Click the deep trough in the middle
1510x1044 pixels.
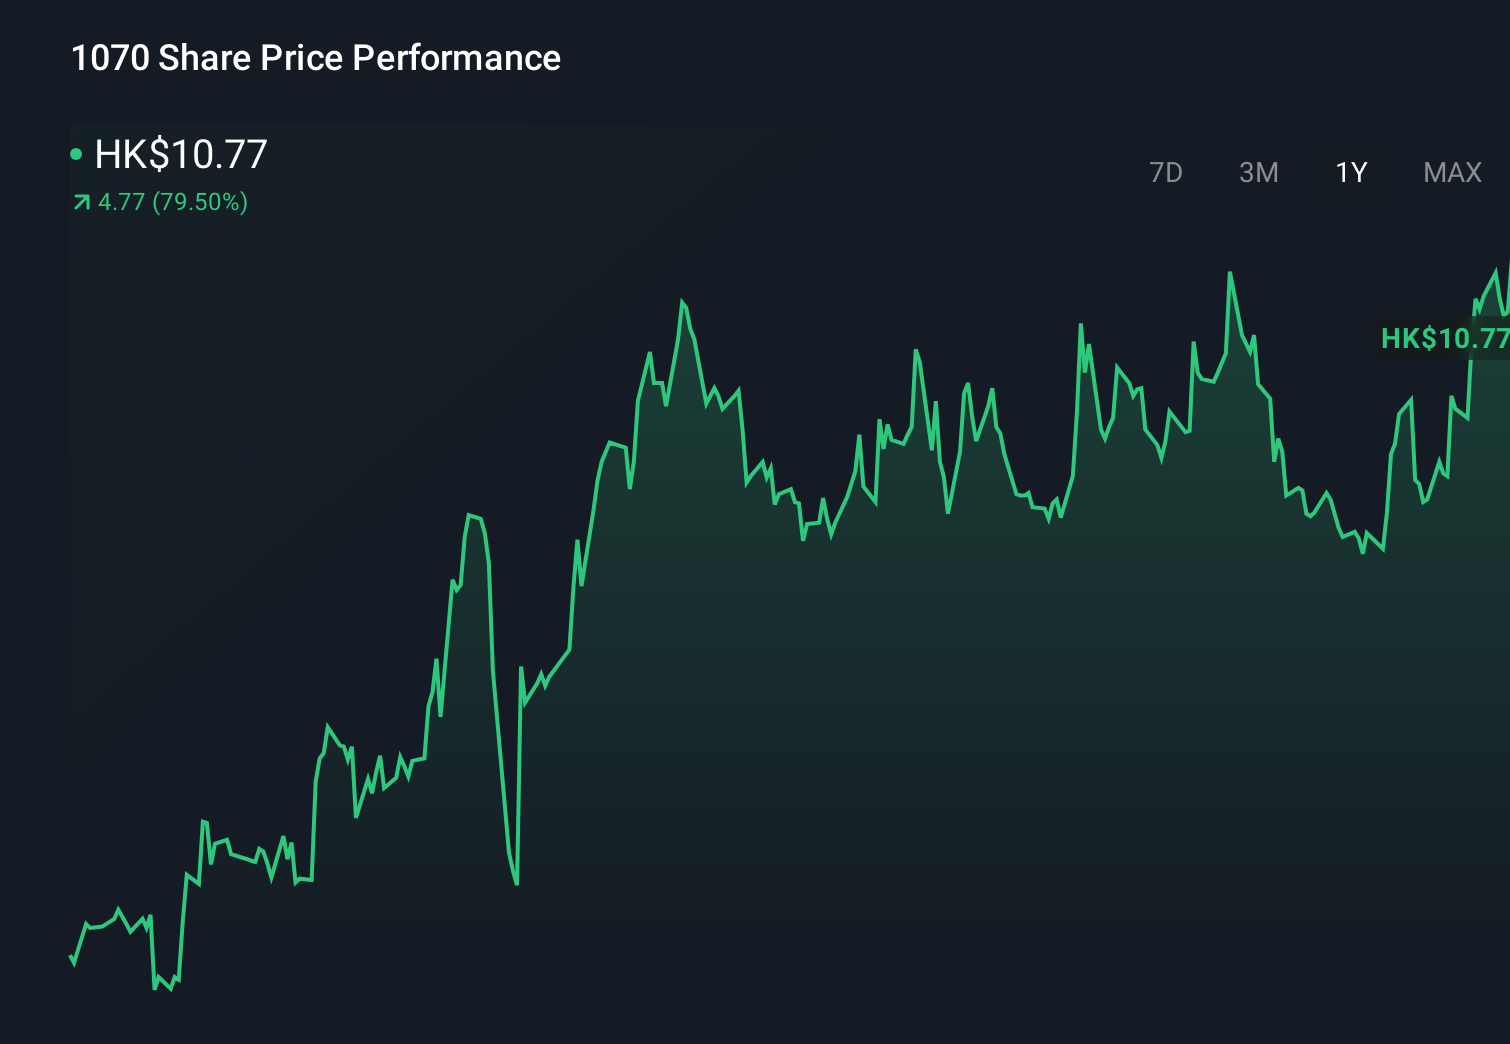click(516, 880)
